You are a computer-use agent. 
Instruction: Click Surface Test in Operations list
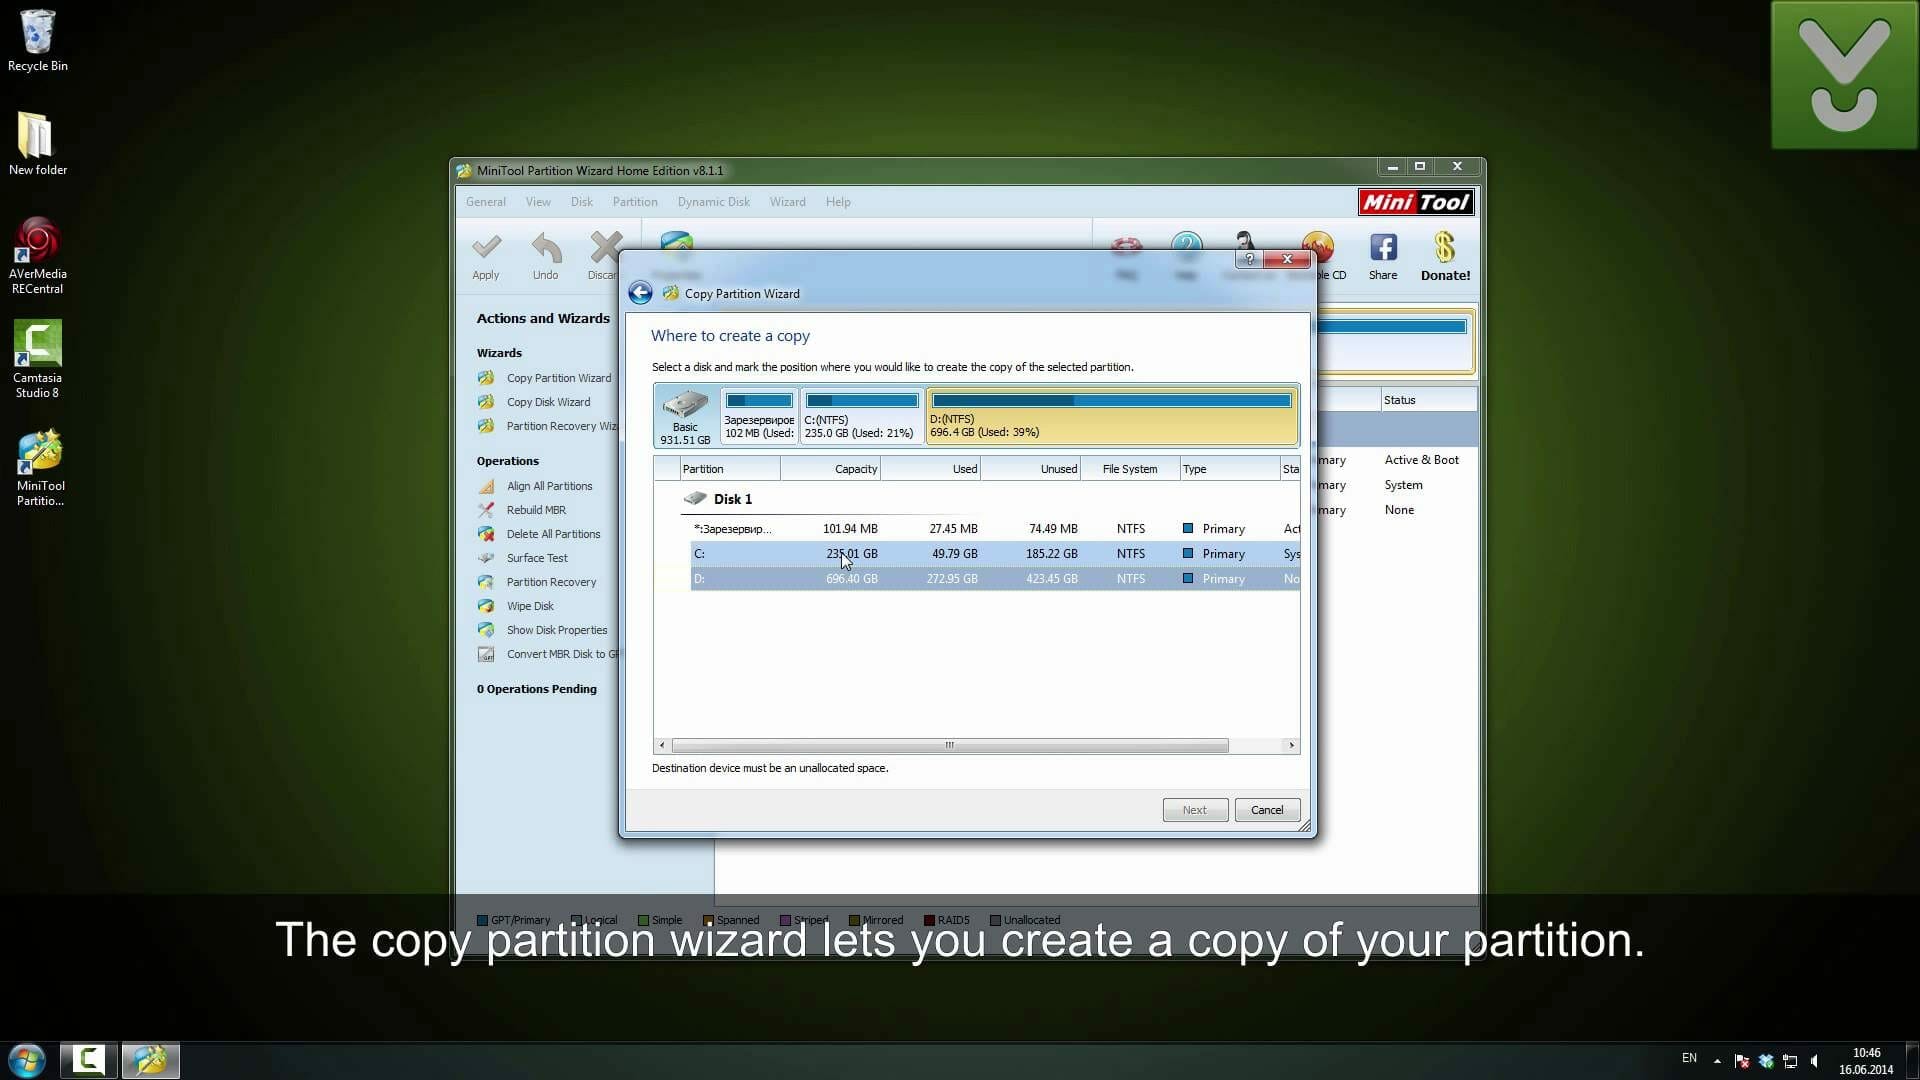point(537,558)
